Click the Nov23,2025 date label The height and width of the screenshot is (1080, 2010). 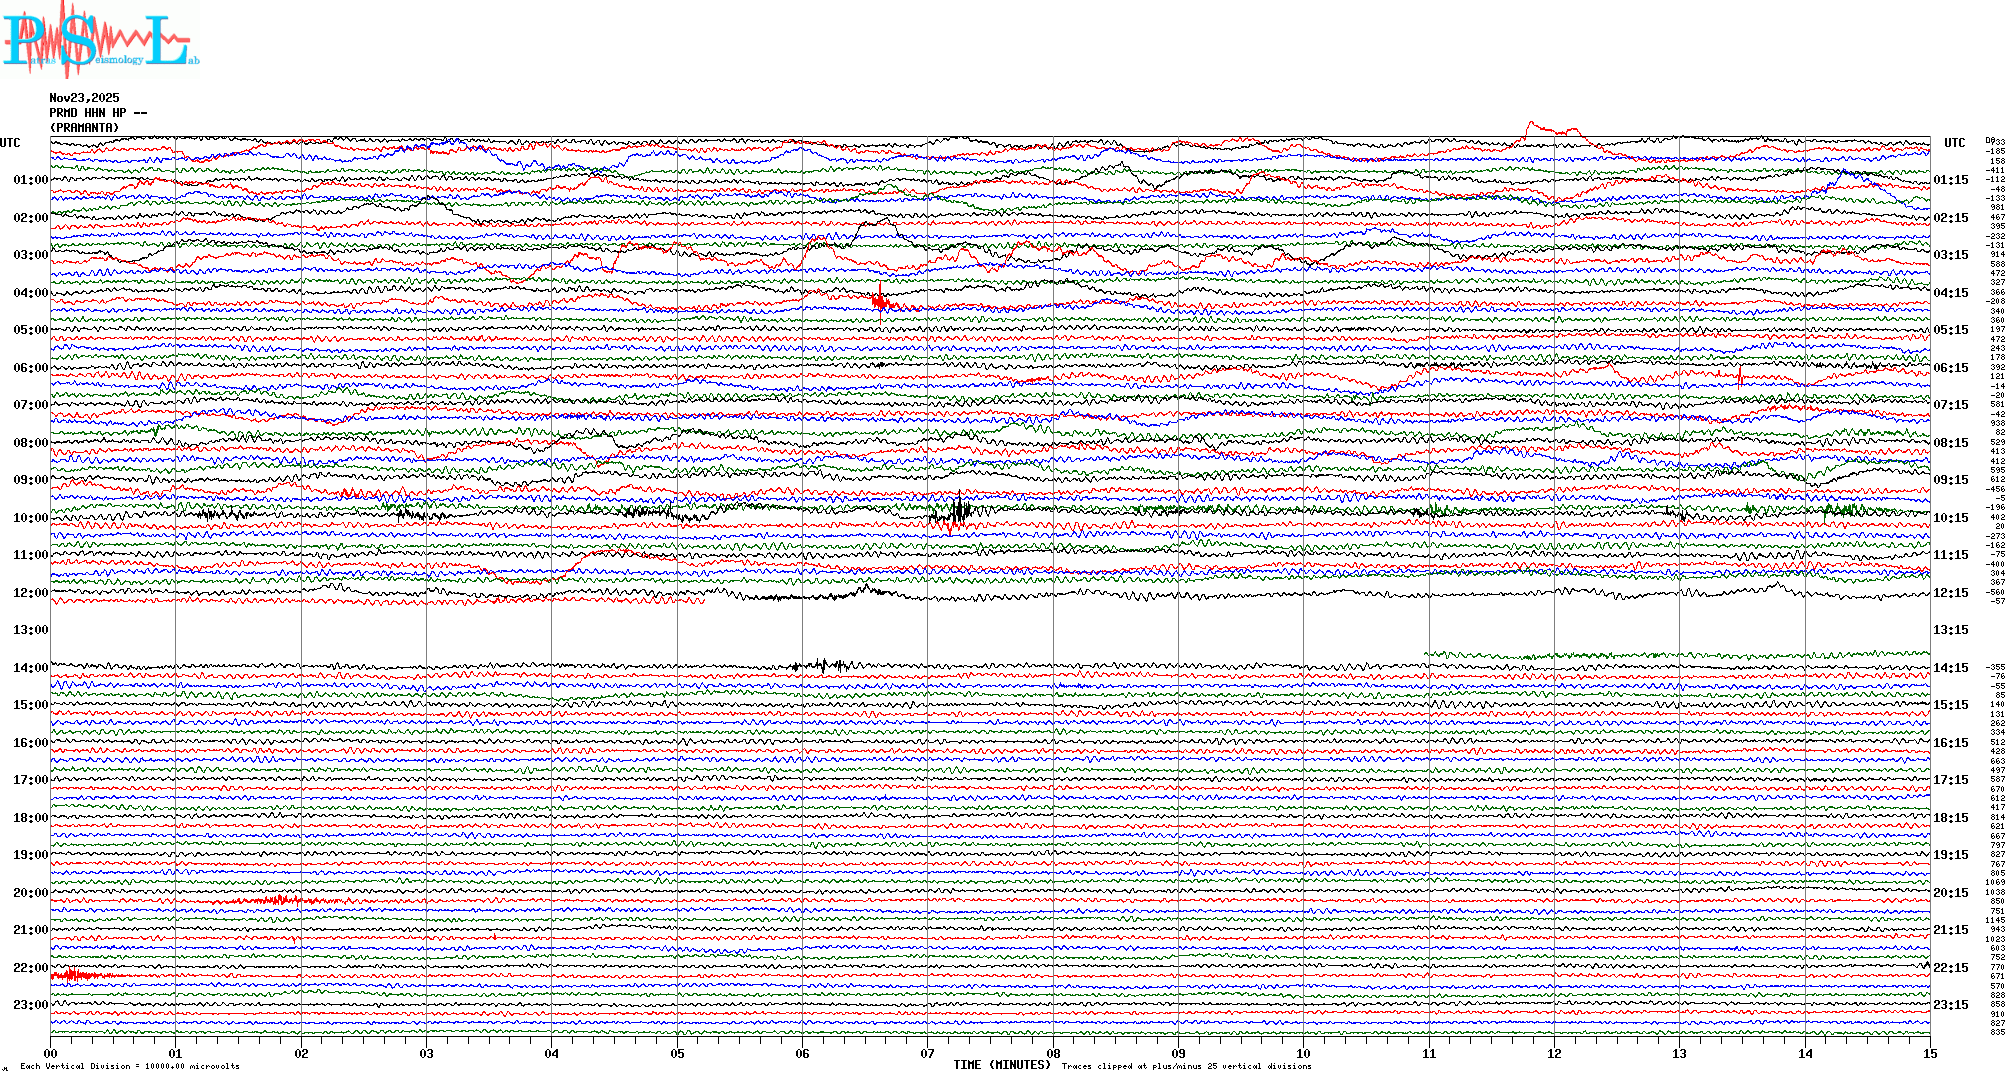84,98
